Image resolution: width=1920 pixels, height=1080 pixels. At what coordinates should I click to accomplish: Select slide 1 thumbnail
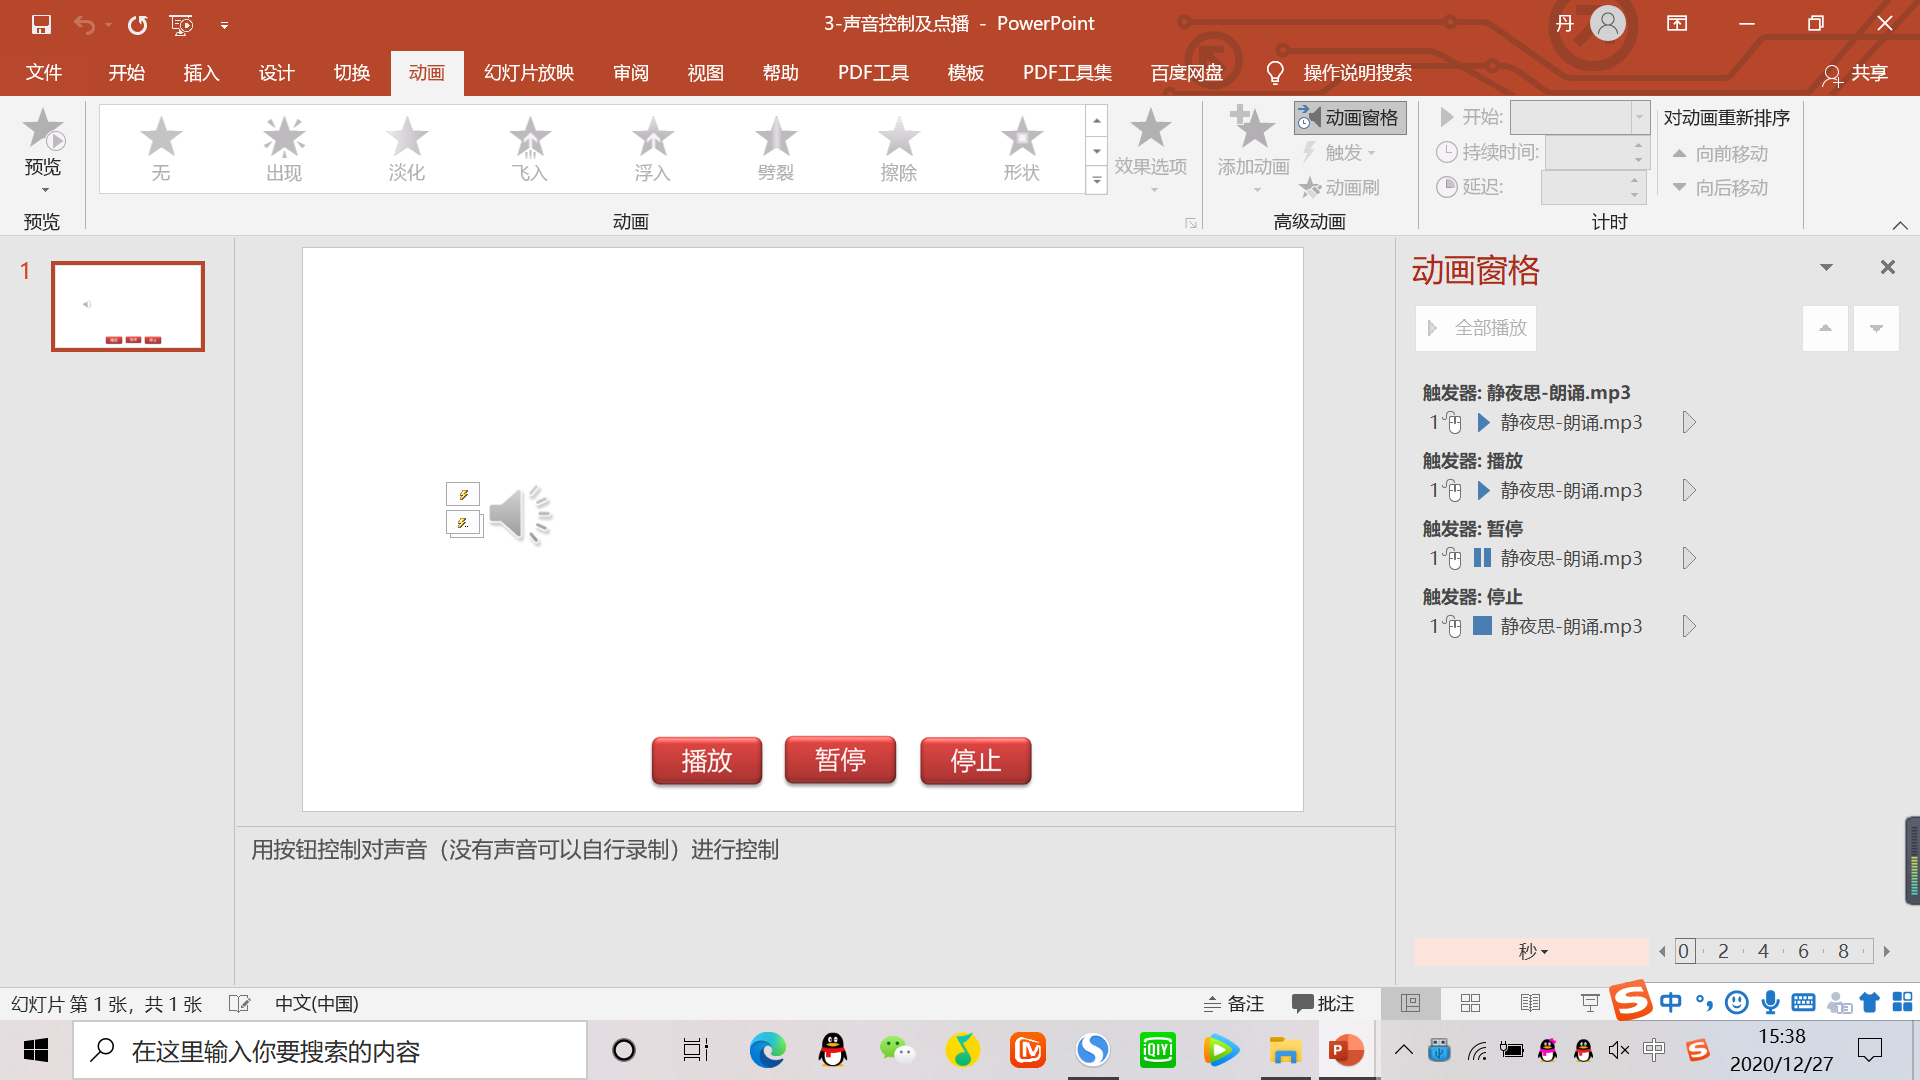coord(128,306)
